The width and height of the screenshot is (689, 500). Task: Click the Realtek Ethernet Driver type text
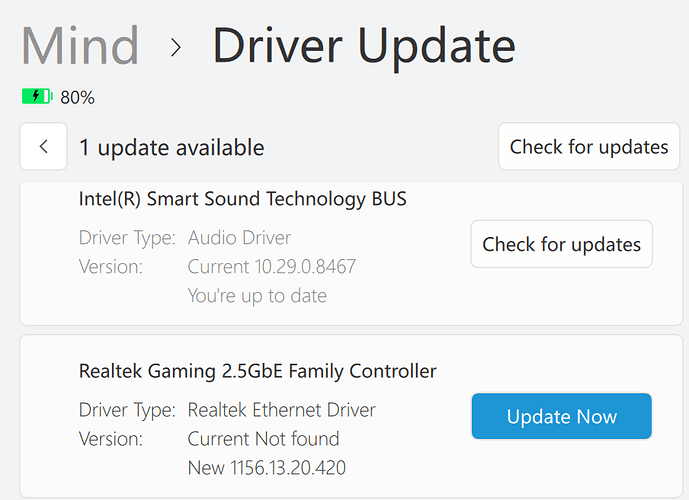point(282,410)
